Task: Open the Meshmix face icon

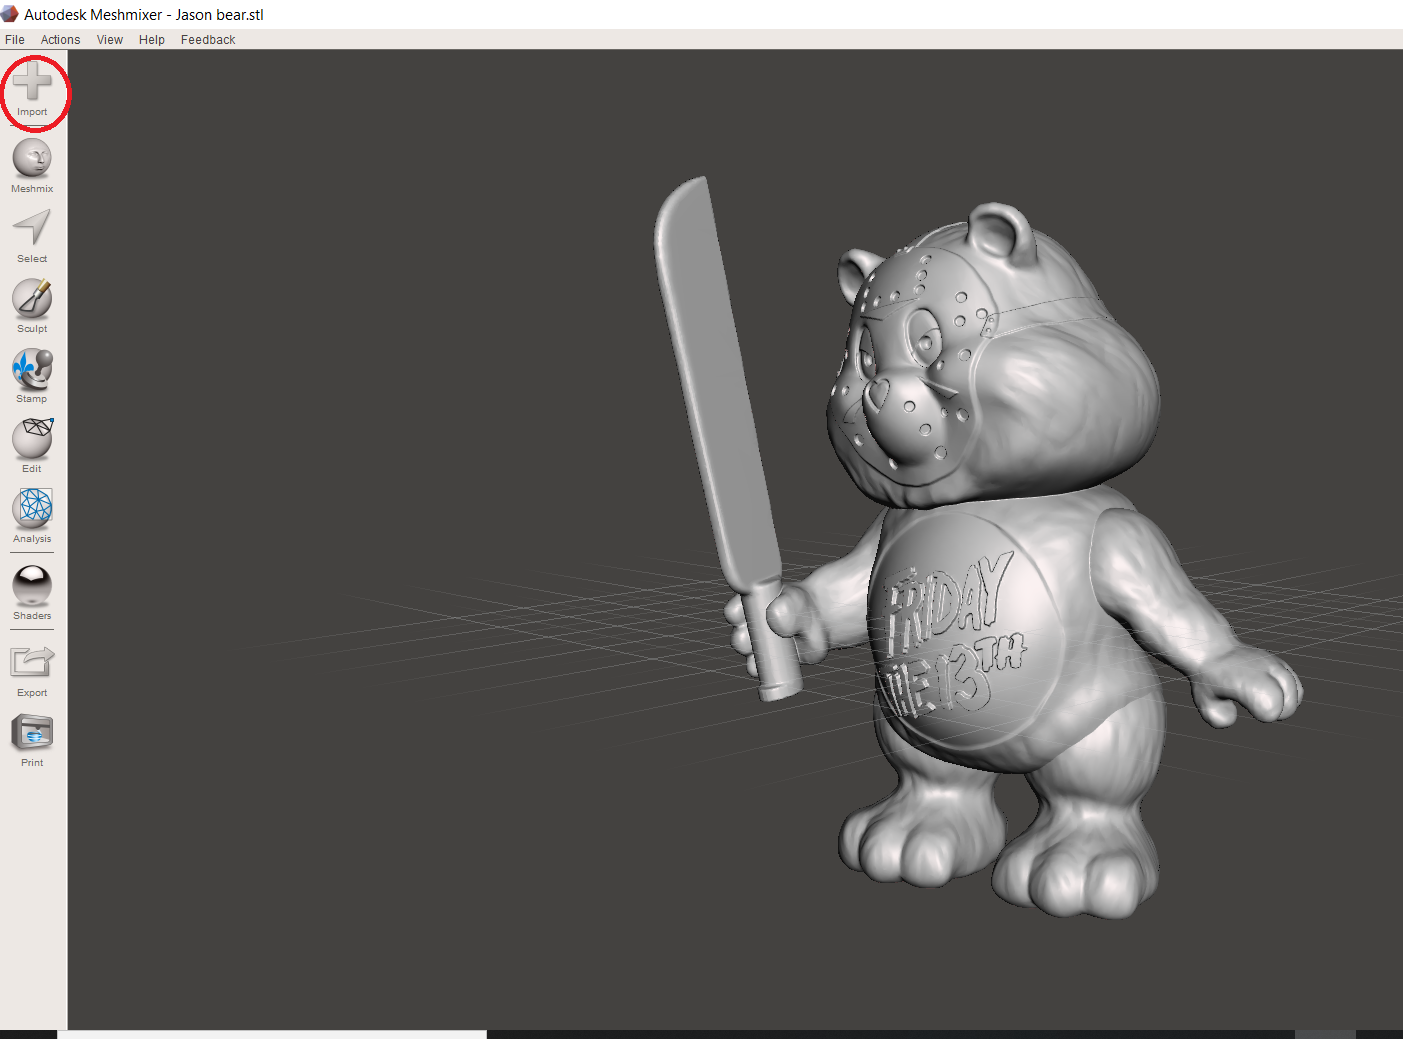Action: [32, 159]
